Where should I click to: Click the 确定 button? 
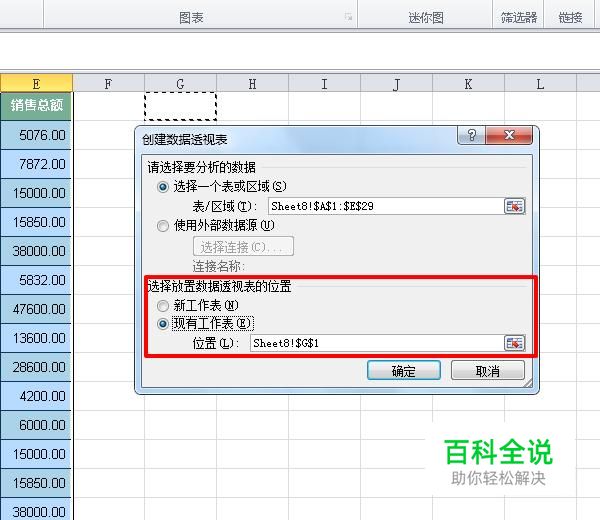pos(404,370)
